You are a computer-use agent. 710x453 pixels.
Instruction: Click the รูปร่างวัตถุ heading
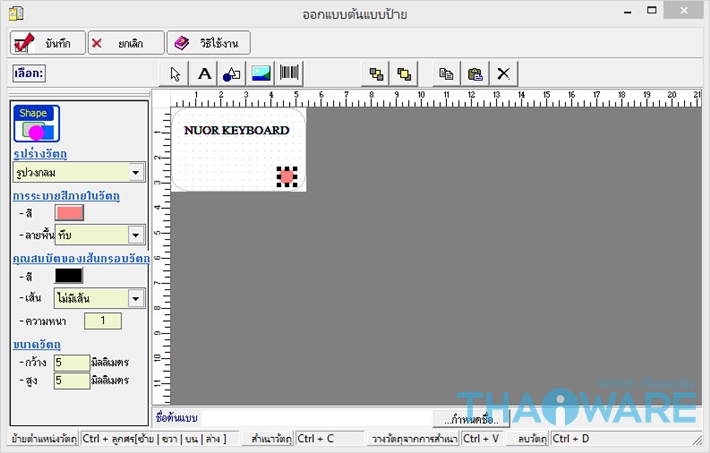pos(40,154)
